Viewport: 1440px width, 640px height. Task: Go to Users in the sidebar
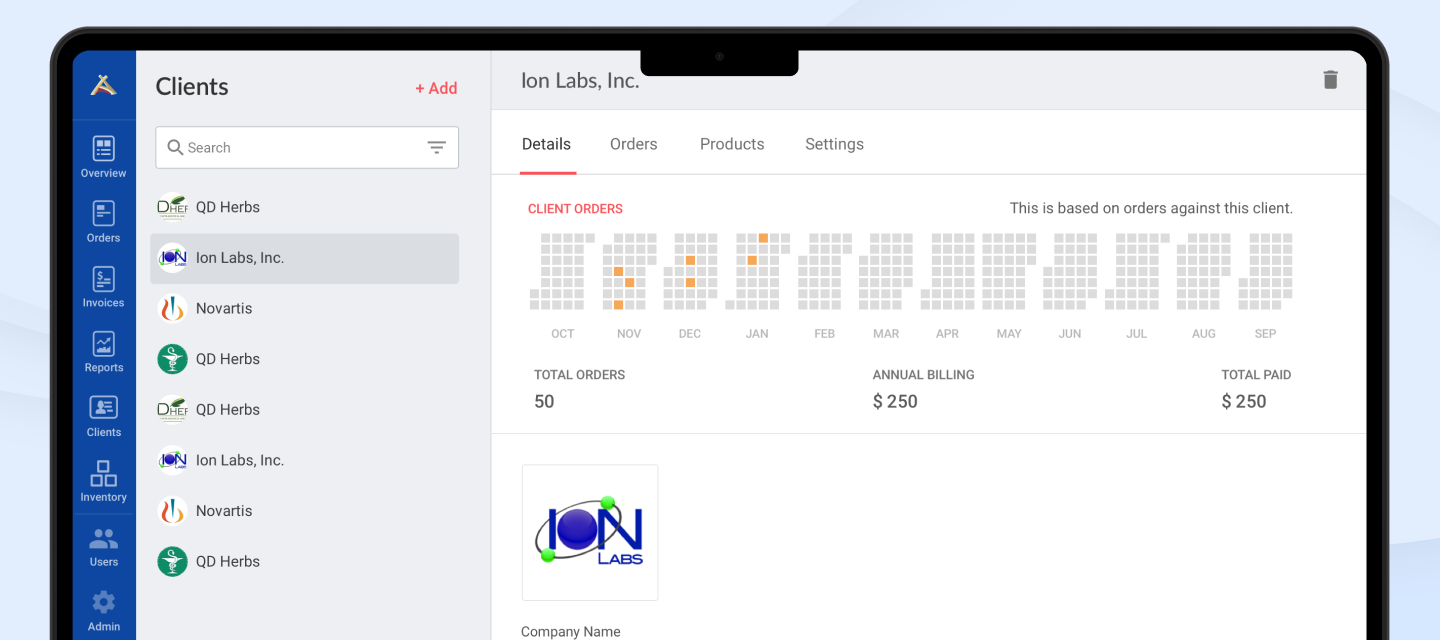104,547
